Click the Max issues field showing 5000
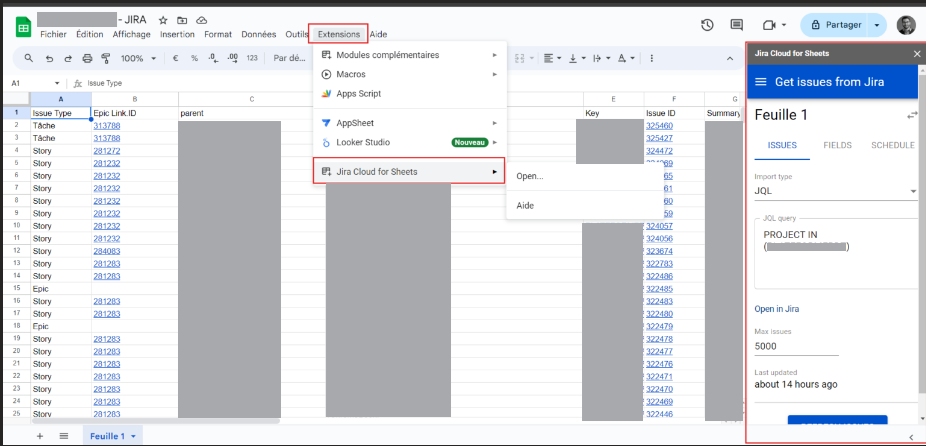Image resolution: width=926 pixels, height=446 pixels. coord(797,346)
